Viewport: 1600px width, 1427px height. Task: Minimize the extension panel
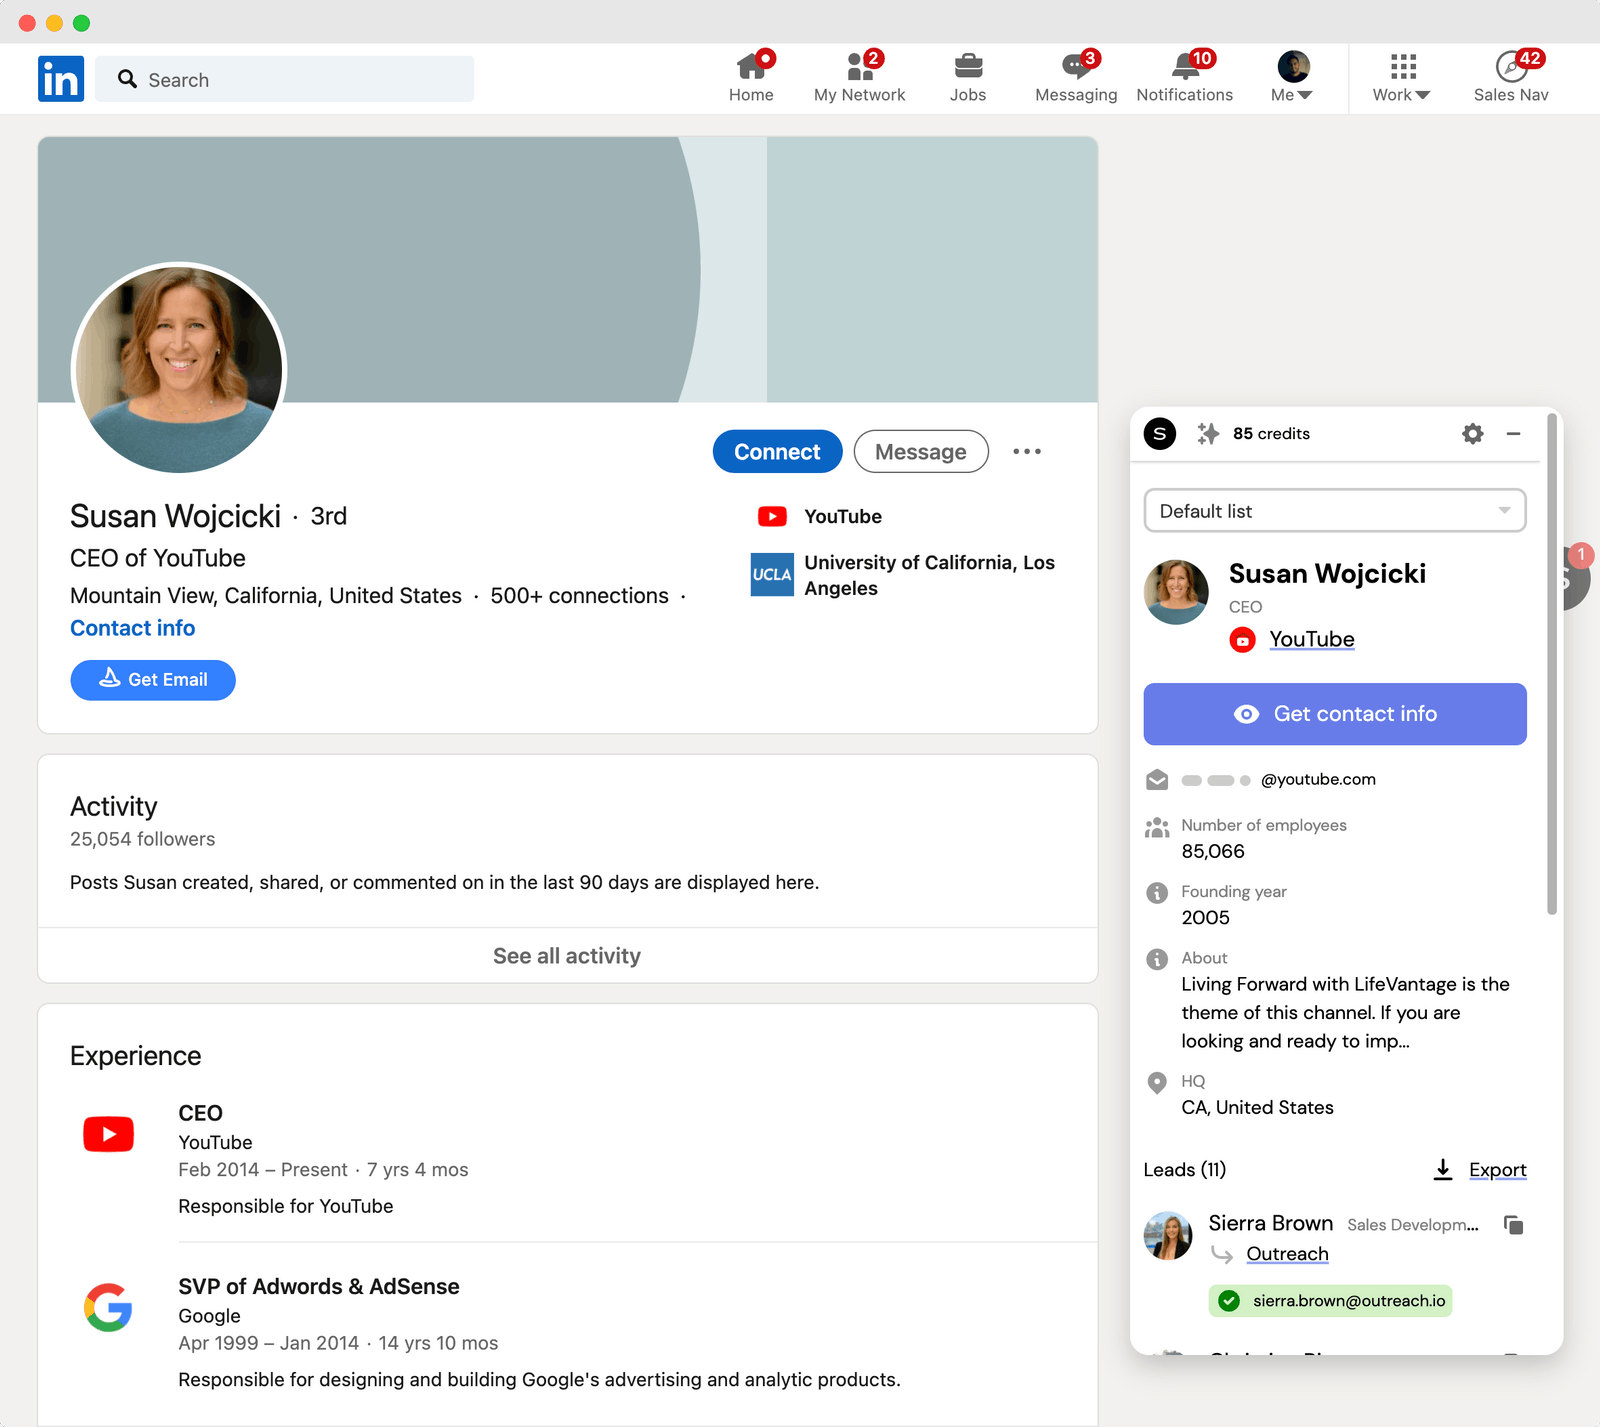pyautogui.click(x=1514, y=433)
